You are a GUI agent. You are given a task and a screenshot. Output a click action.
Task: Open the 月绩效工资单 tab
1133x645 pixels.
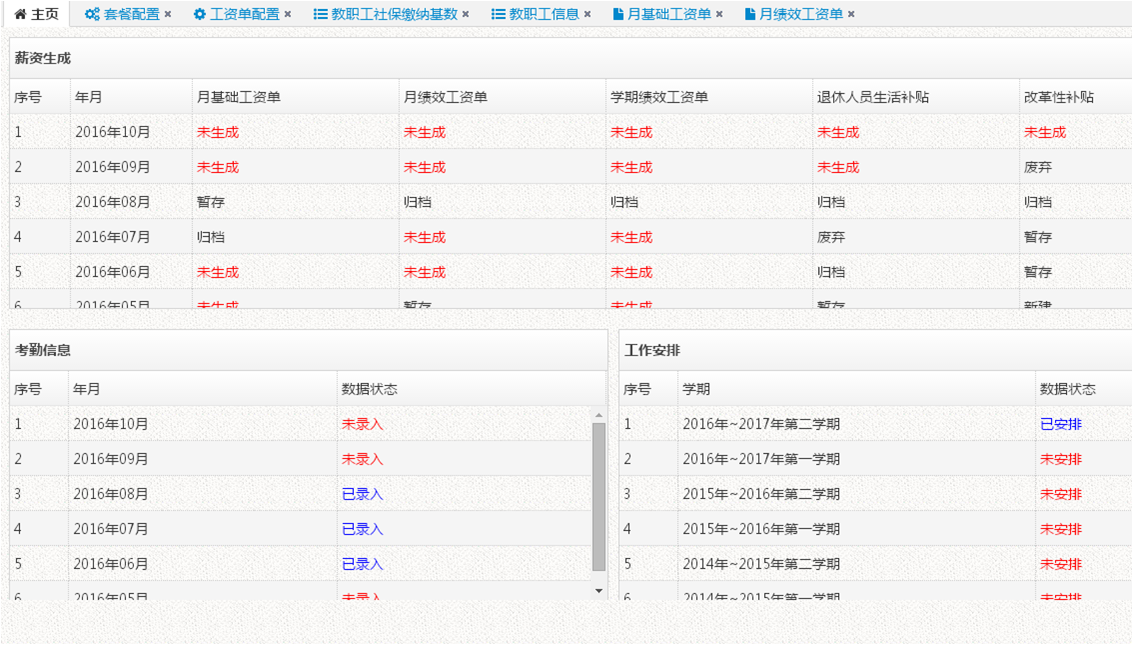coord(801,15)
